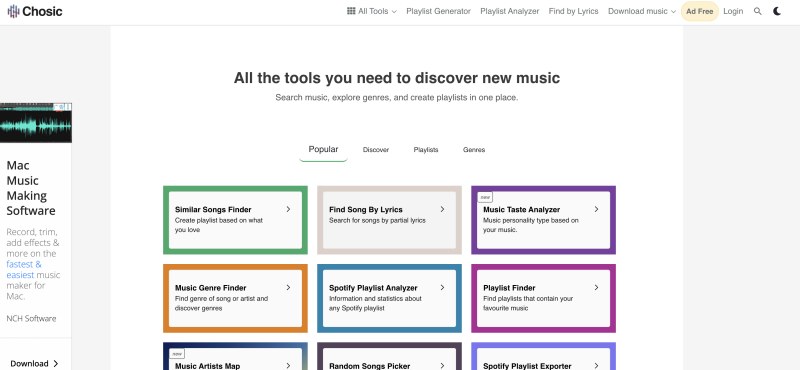
Task: Open the Find Song By Lyrics card
Action: (x=389, y=220)
